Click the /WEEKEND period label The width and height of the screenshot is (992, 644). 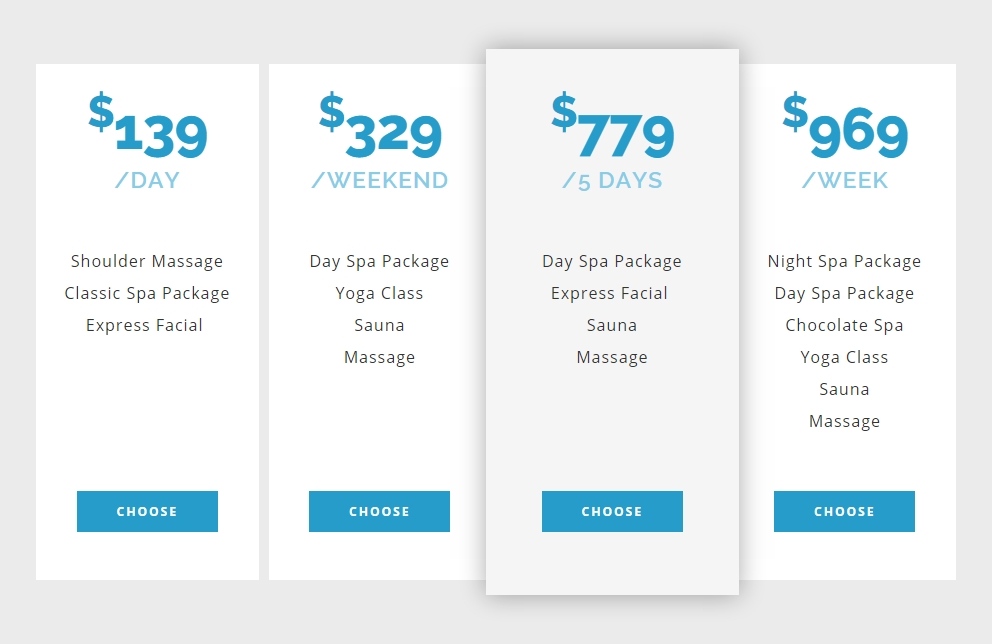pos(380,181)
